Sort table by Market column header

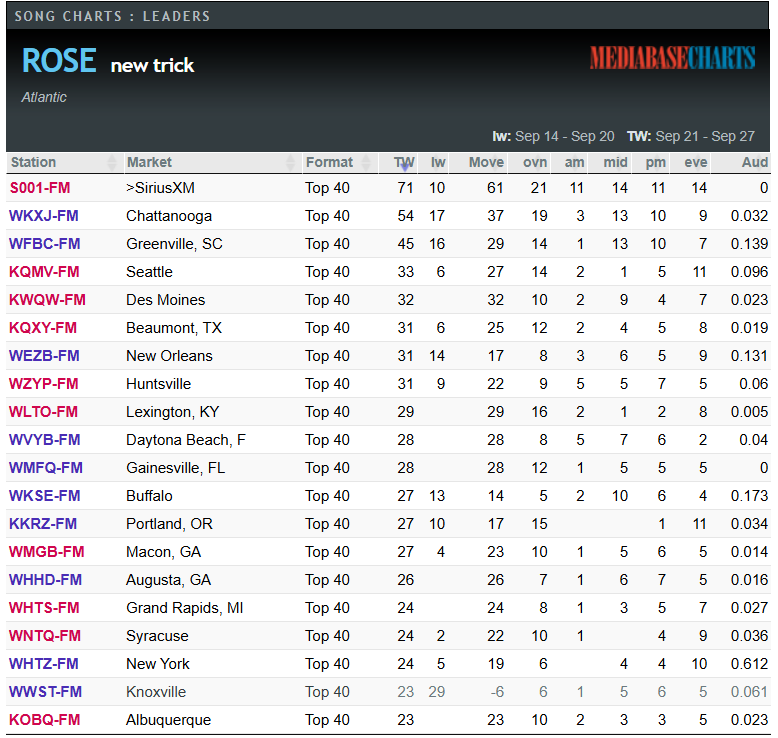pos(212,162)
